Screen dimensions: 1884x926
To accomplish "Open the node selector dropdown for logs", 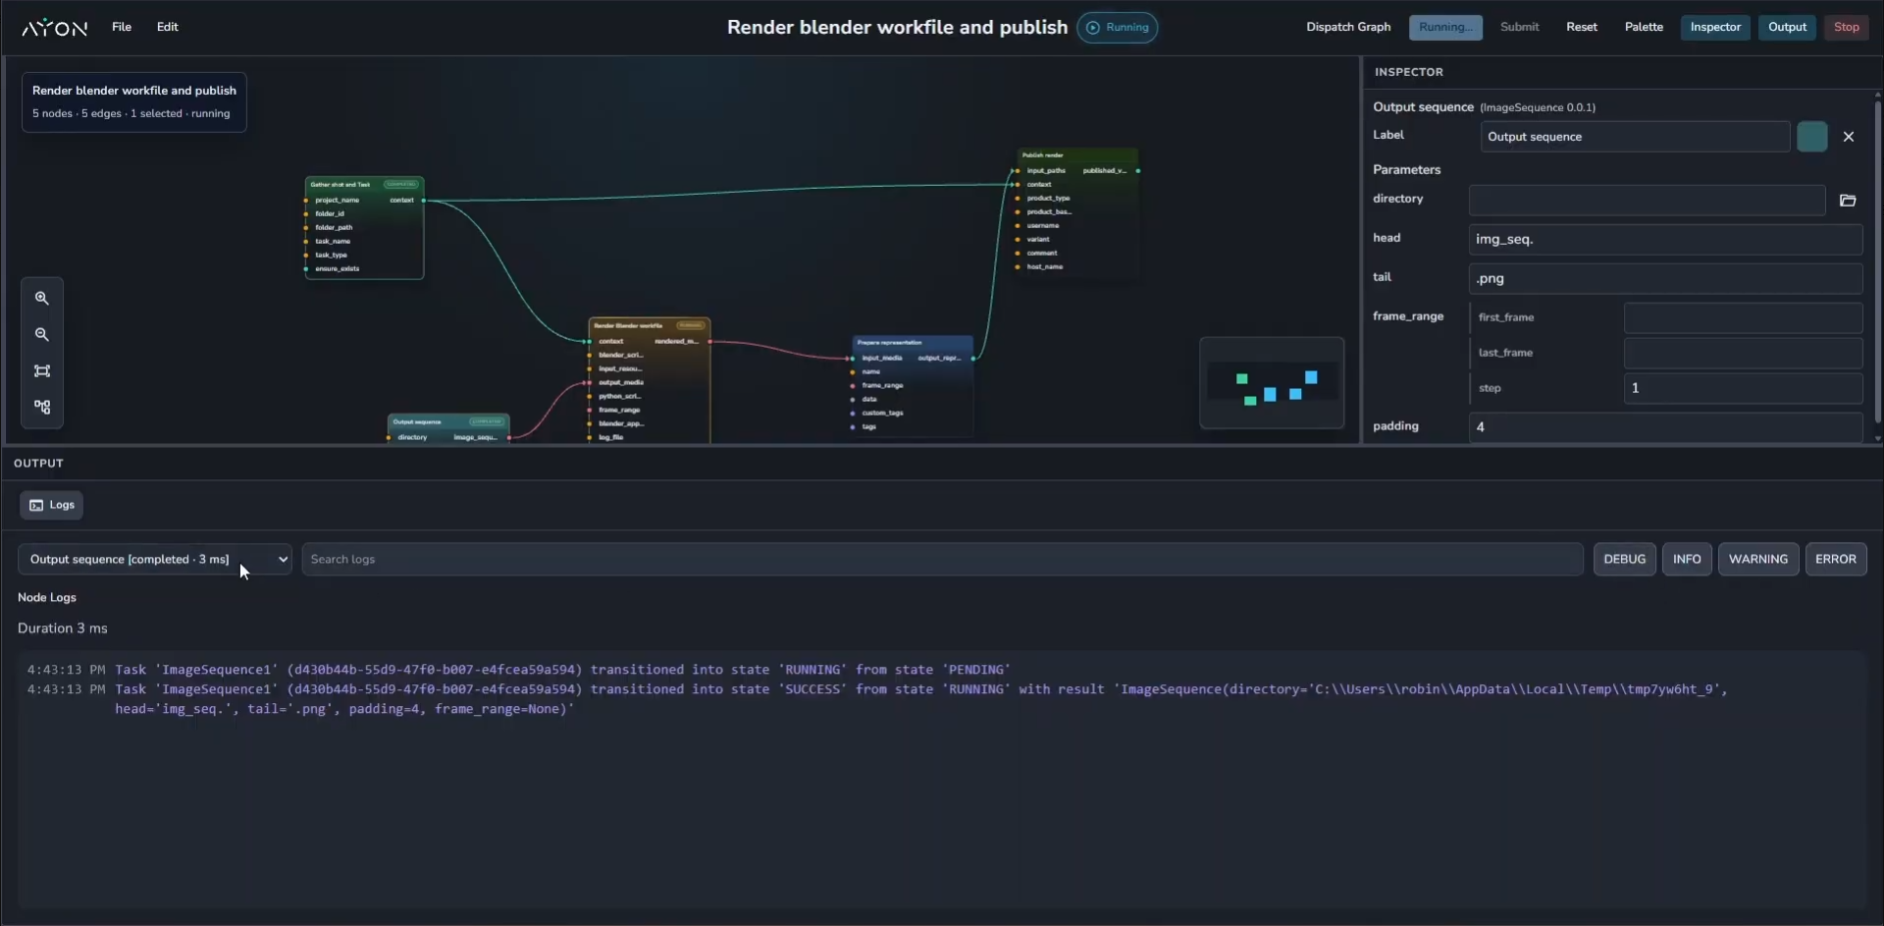I will [155, 559].
